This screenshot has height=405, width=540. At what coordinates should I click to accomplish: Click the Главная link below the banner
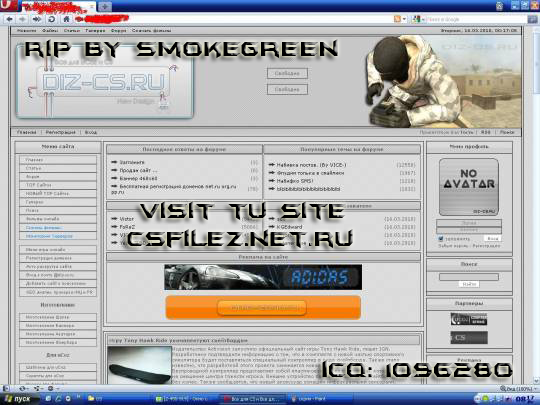(27, 132)
